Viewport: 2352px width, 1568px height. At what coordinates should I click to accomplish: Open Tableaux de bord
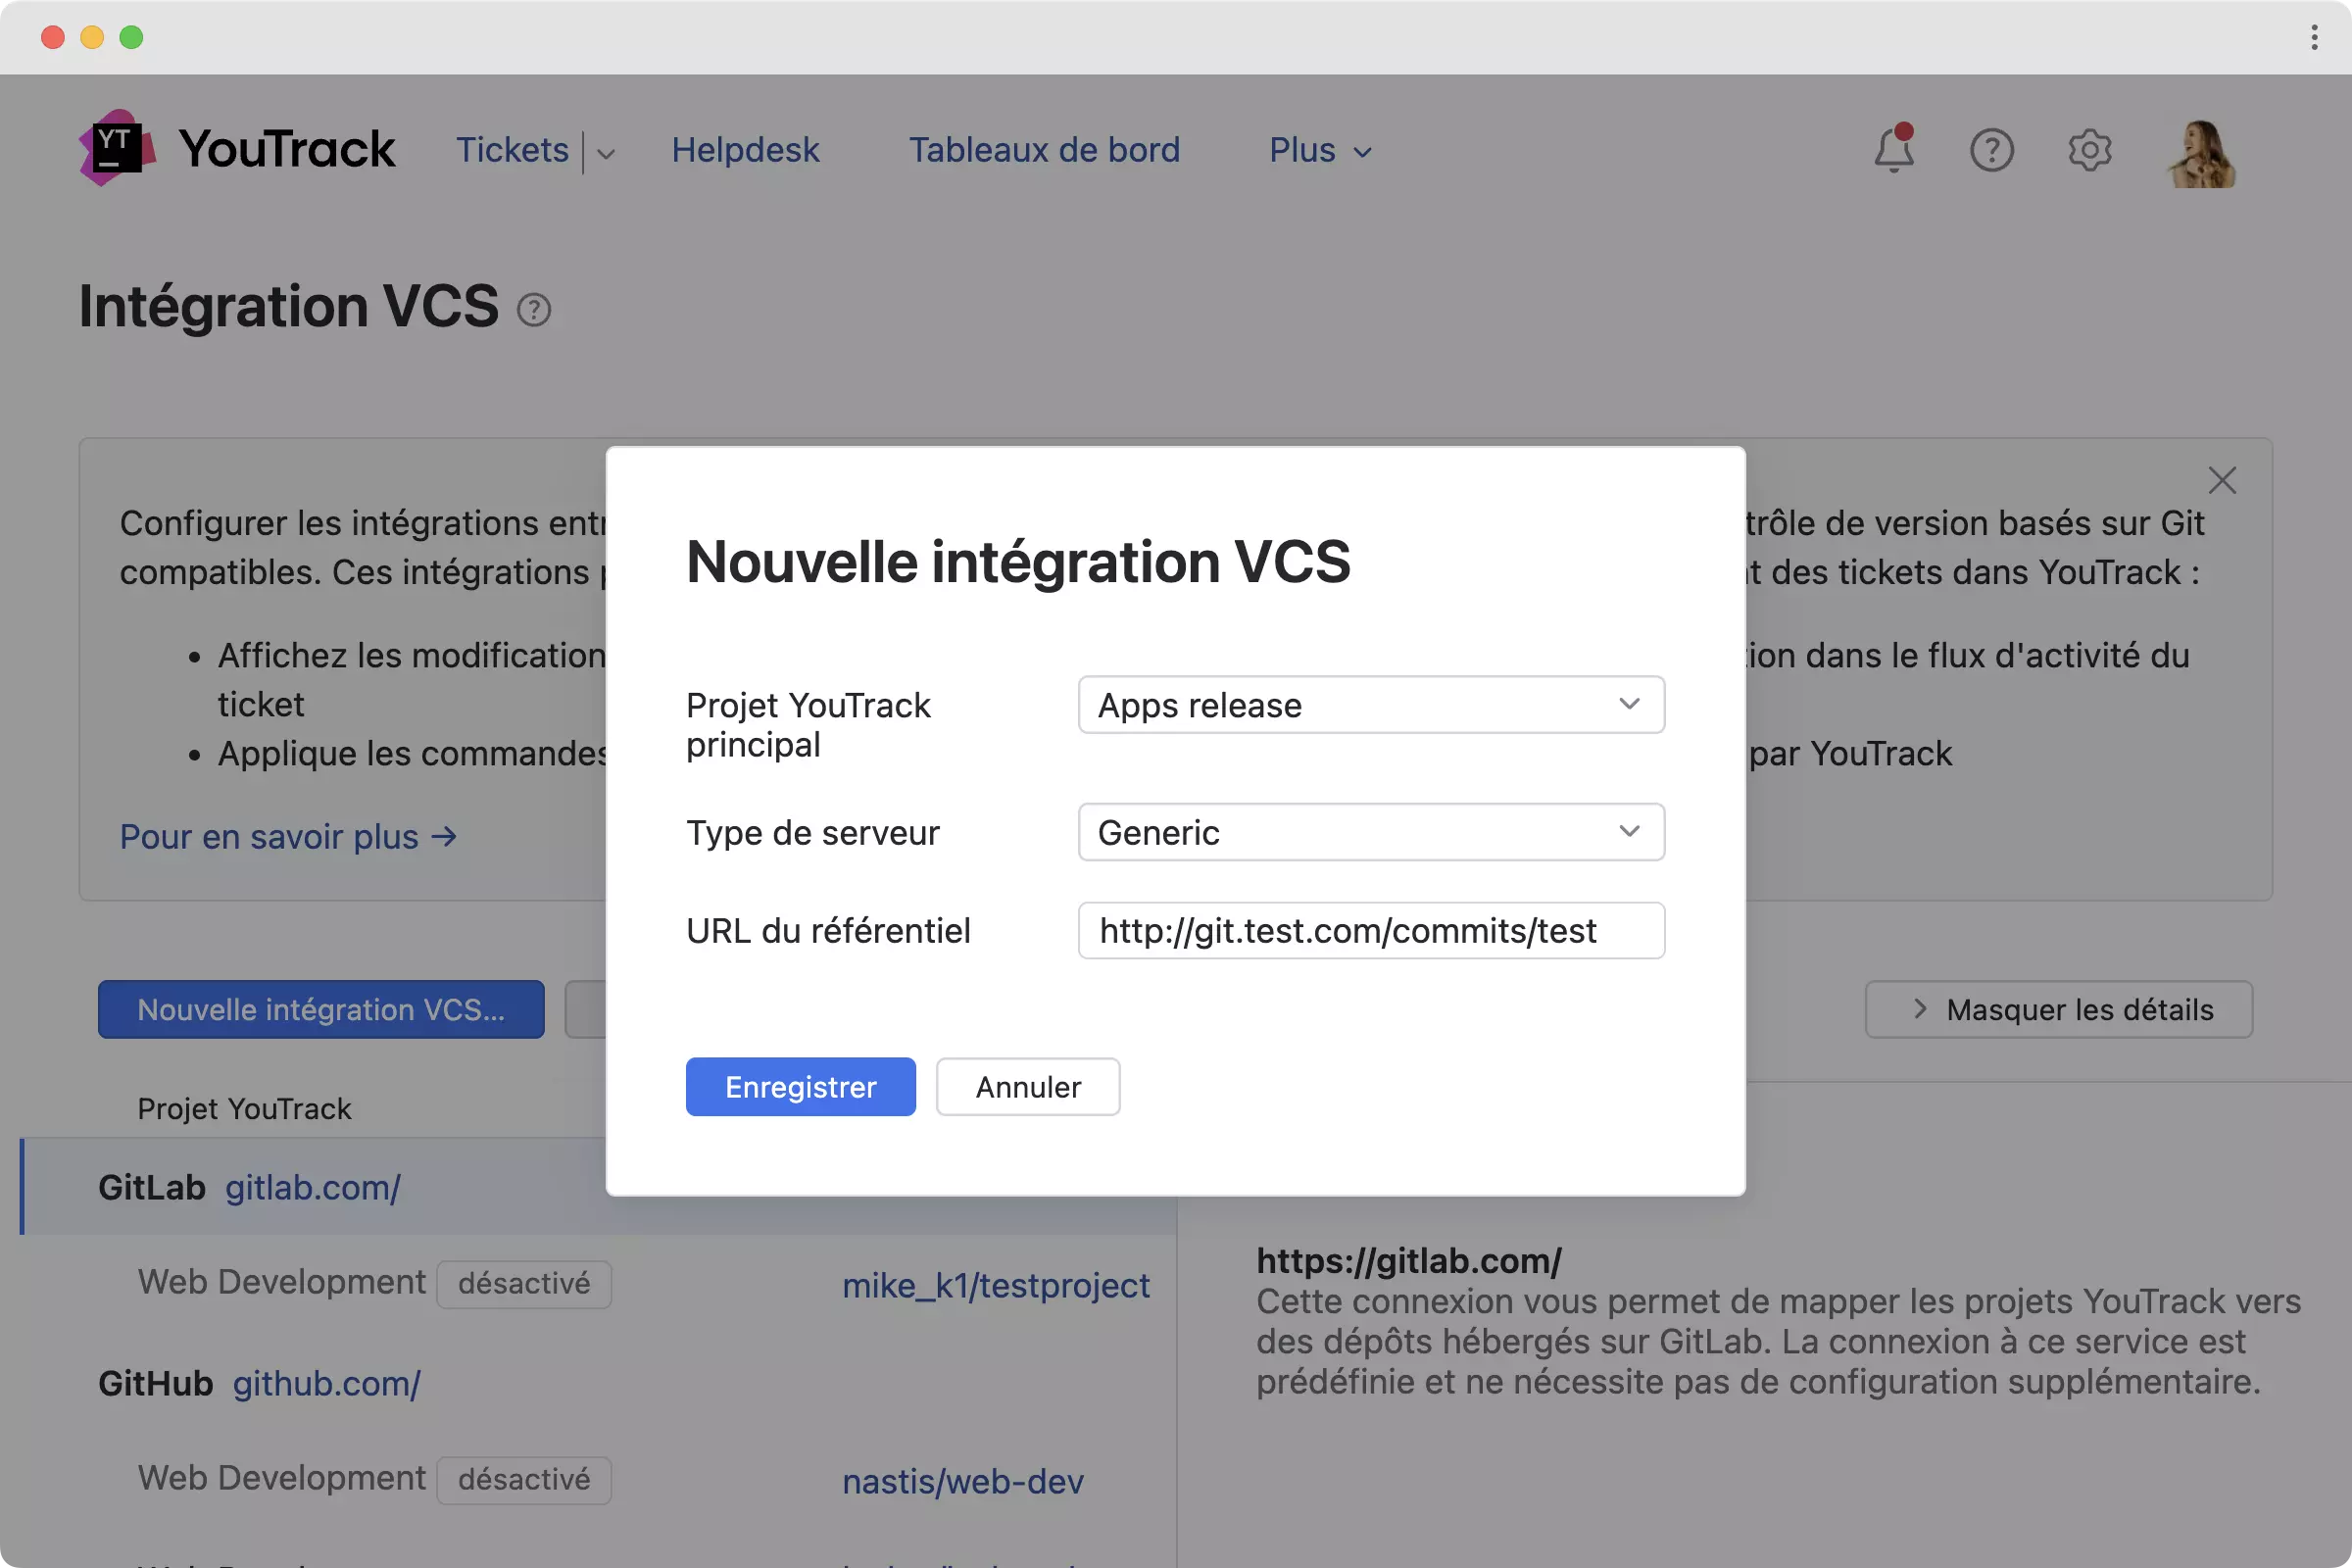1044,150
